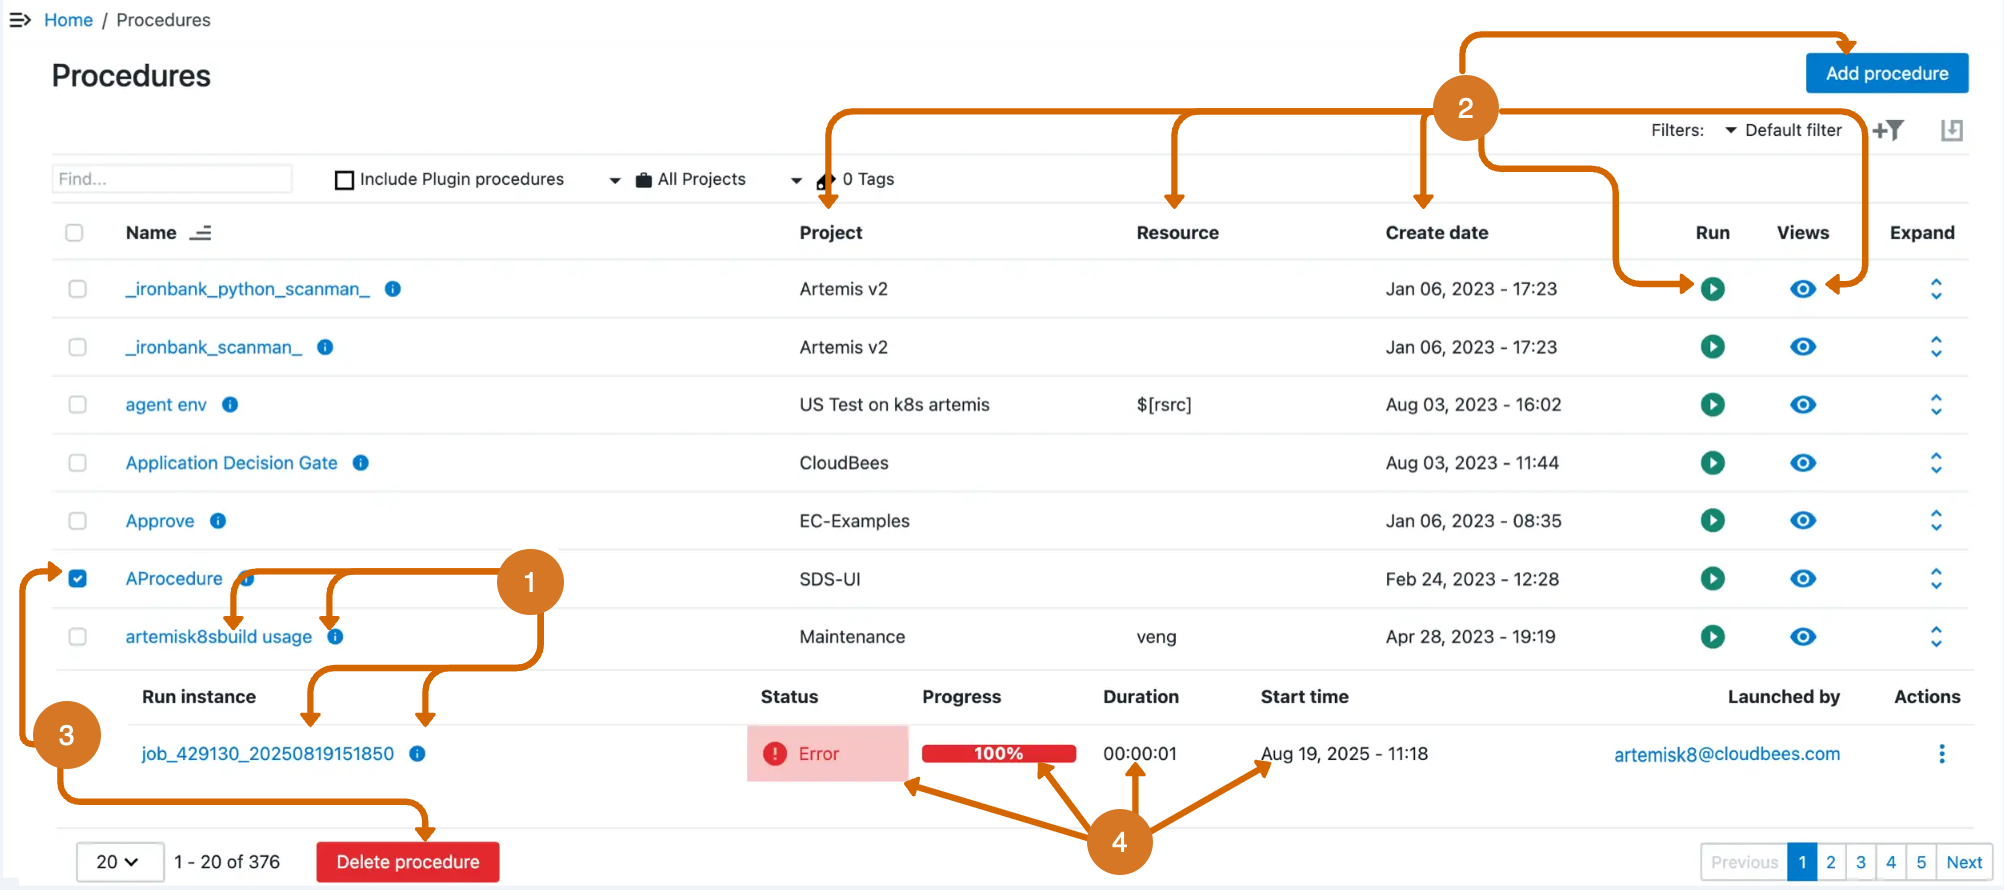Click the Find search field
Image resolution: width=2004 pixels, height=890 pixels.
point(171,179)
